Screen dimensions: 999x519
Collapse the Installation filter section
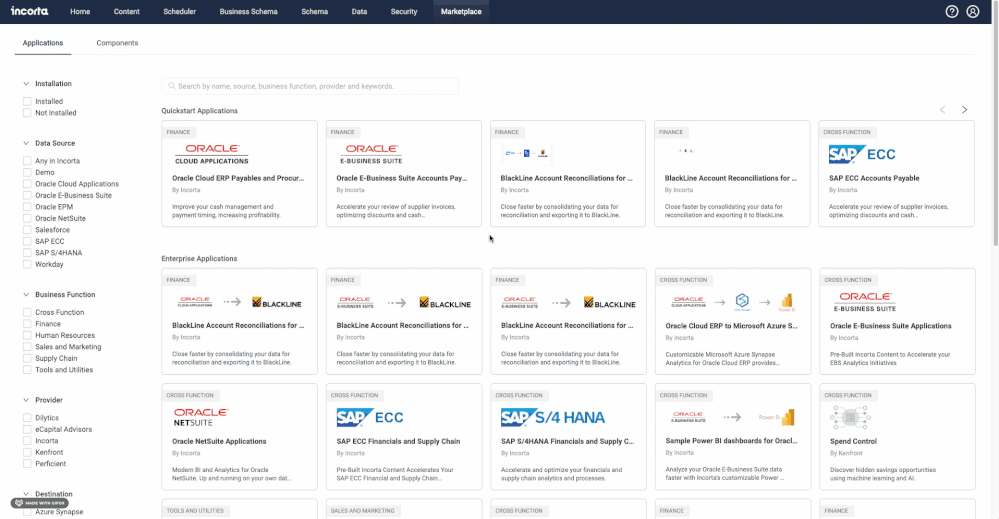26,84
